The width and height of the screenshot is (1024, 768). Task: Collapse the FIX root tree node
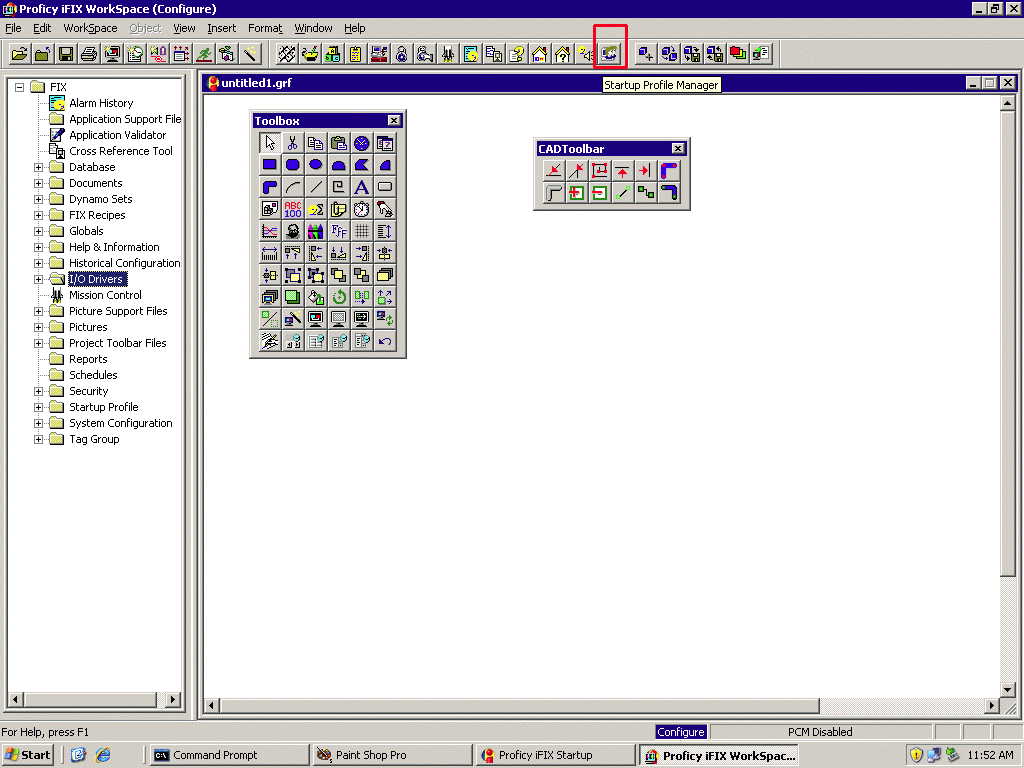(20, 87)
